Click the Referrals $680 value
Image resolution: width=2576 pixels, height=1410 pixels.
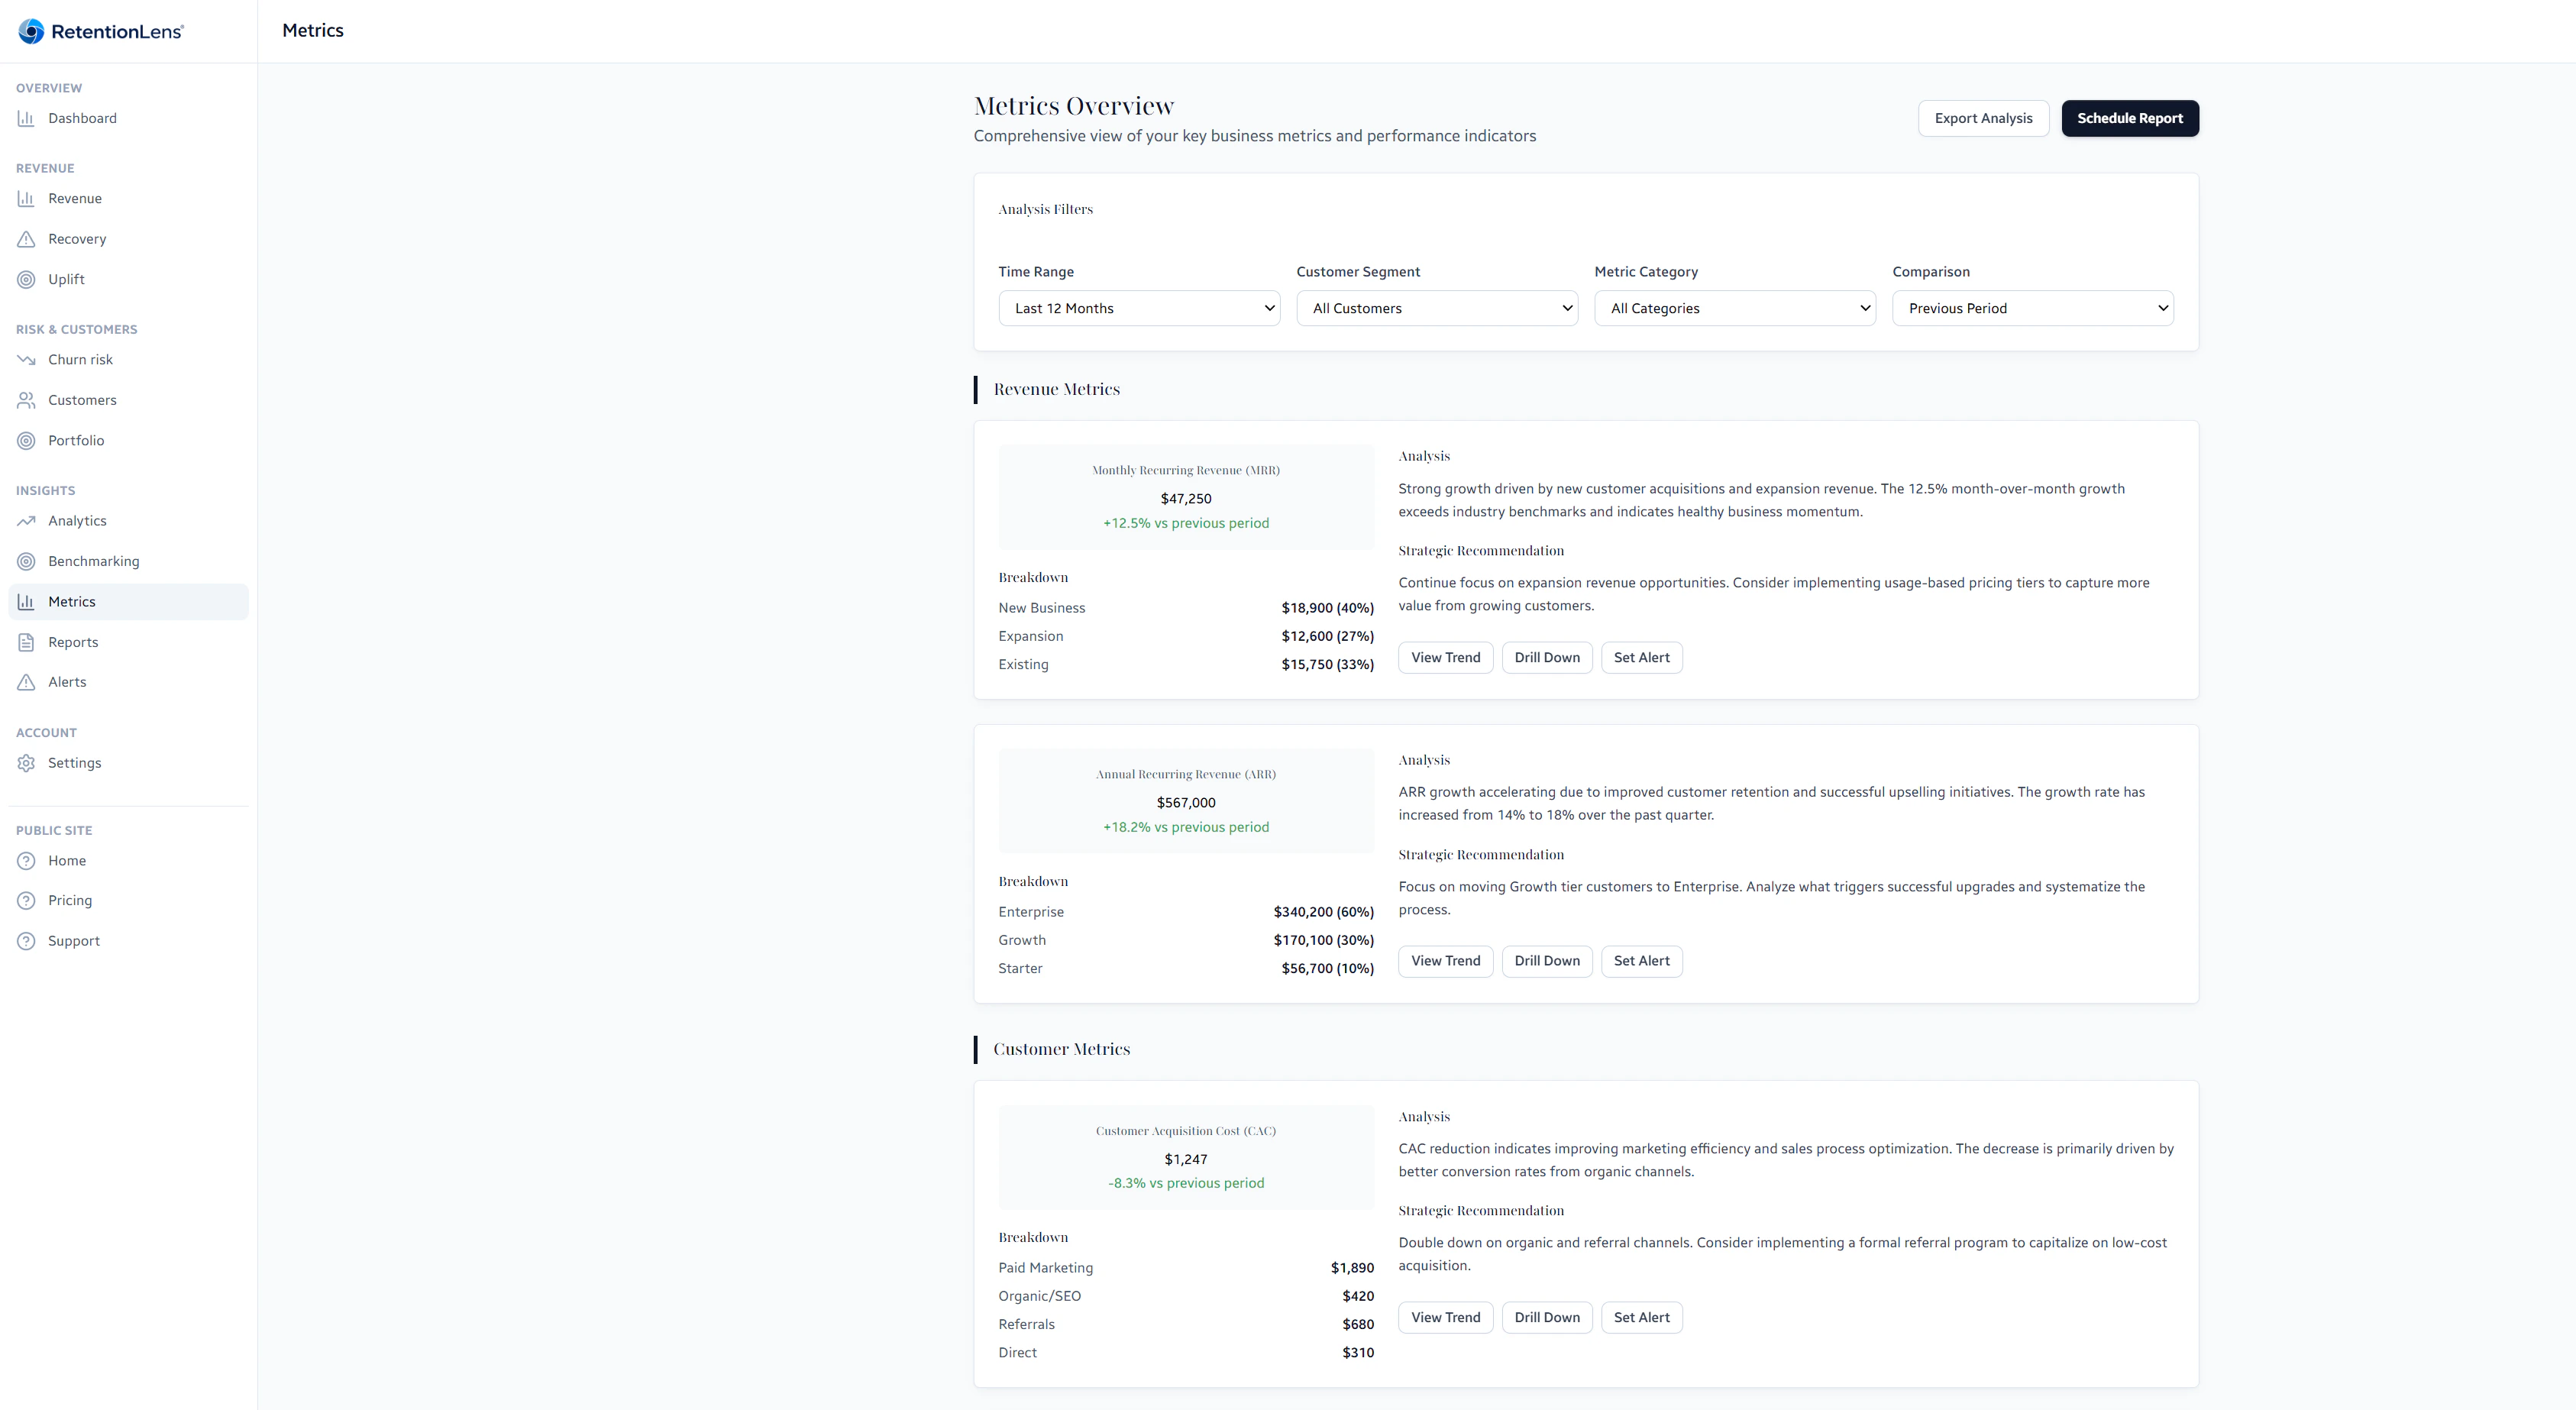click(1358, 1324)
